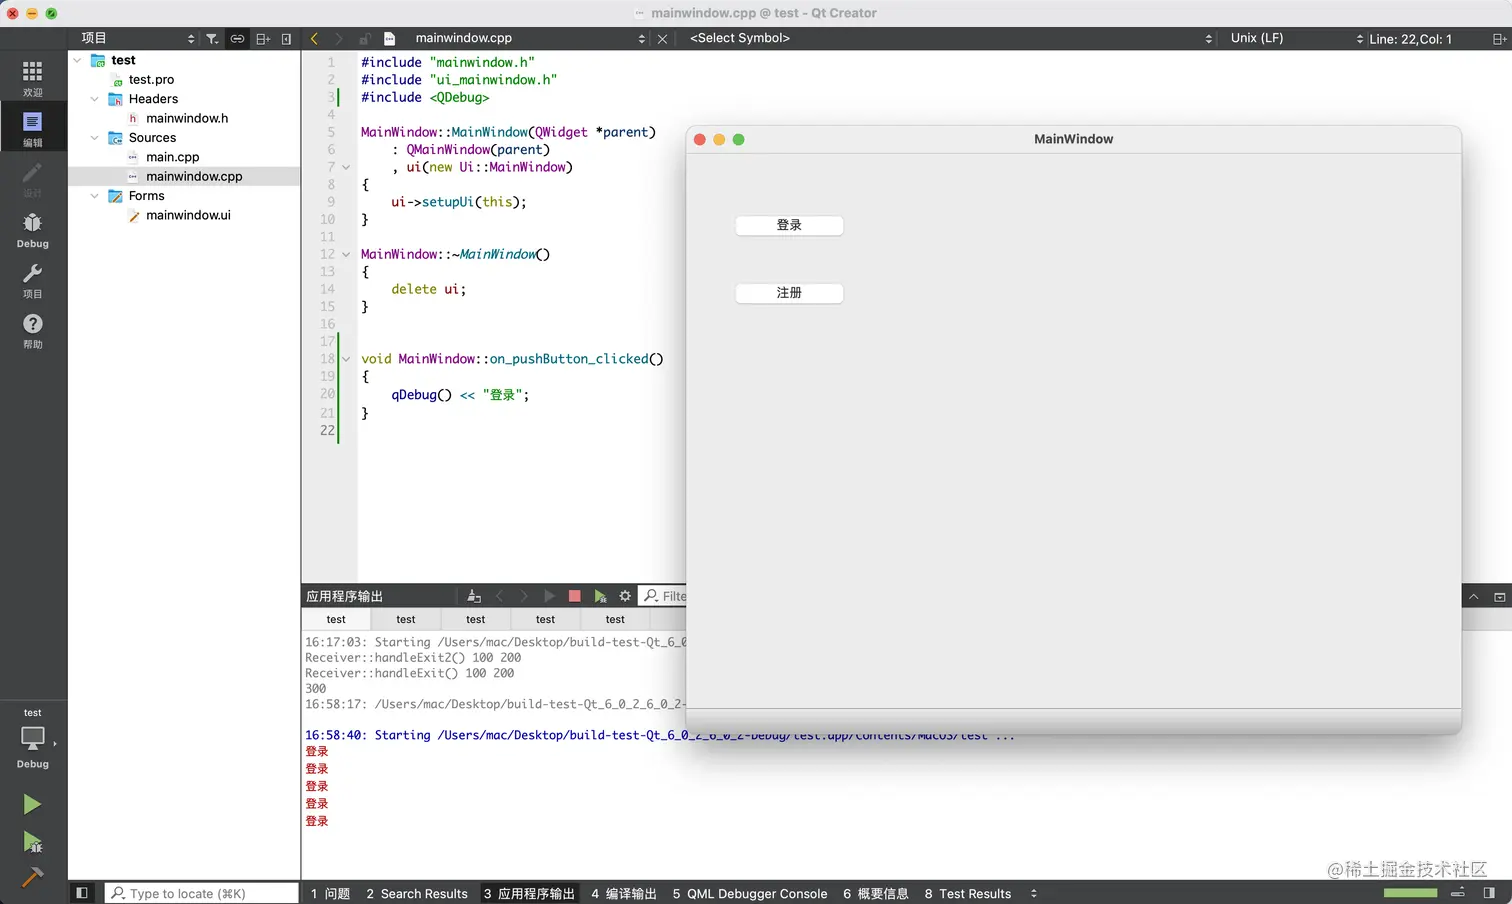The image size is (1512, 904).
Task: Open the 8 Test Results pane
Action: tap(968, 893)
